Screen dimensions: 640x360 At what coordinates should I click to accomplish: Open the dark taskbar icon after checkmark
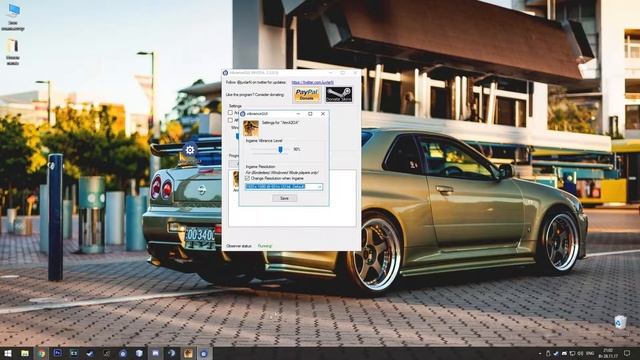[107, 353]
